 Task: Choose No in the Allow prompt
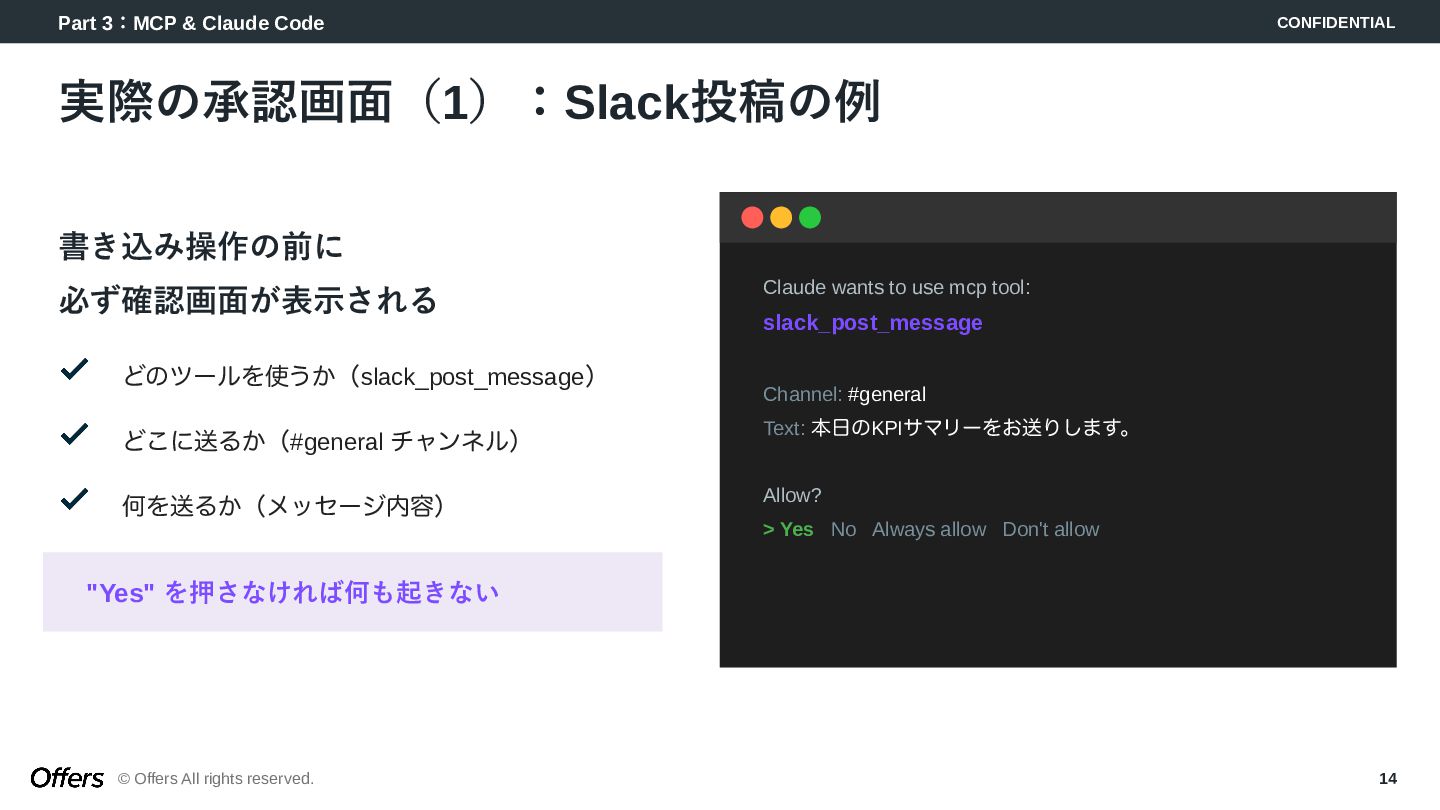tap(843, 529)
